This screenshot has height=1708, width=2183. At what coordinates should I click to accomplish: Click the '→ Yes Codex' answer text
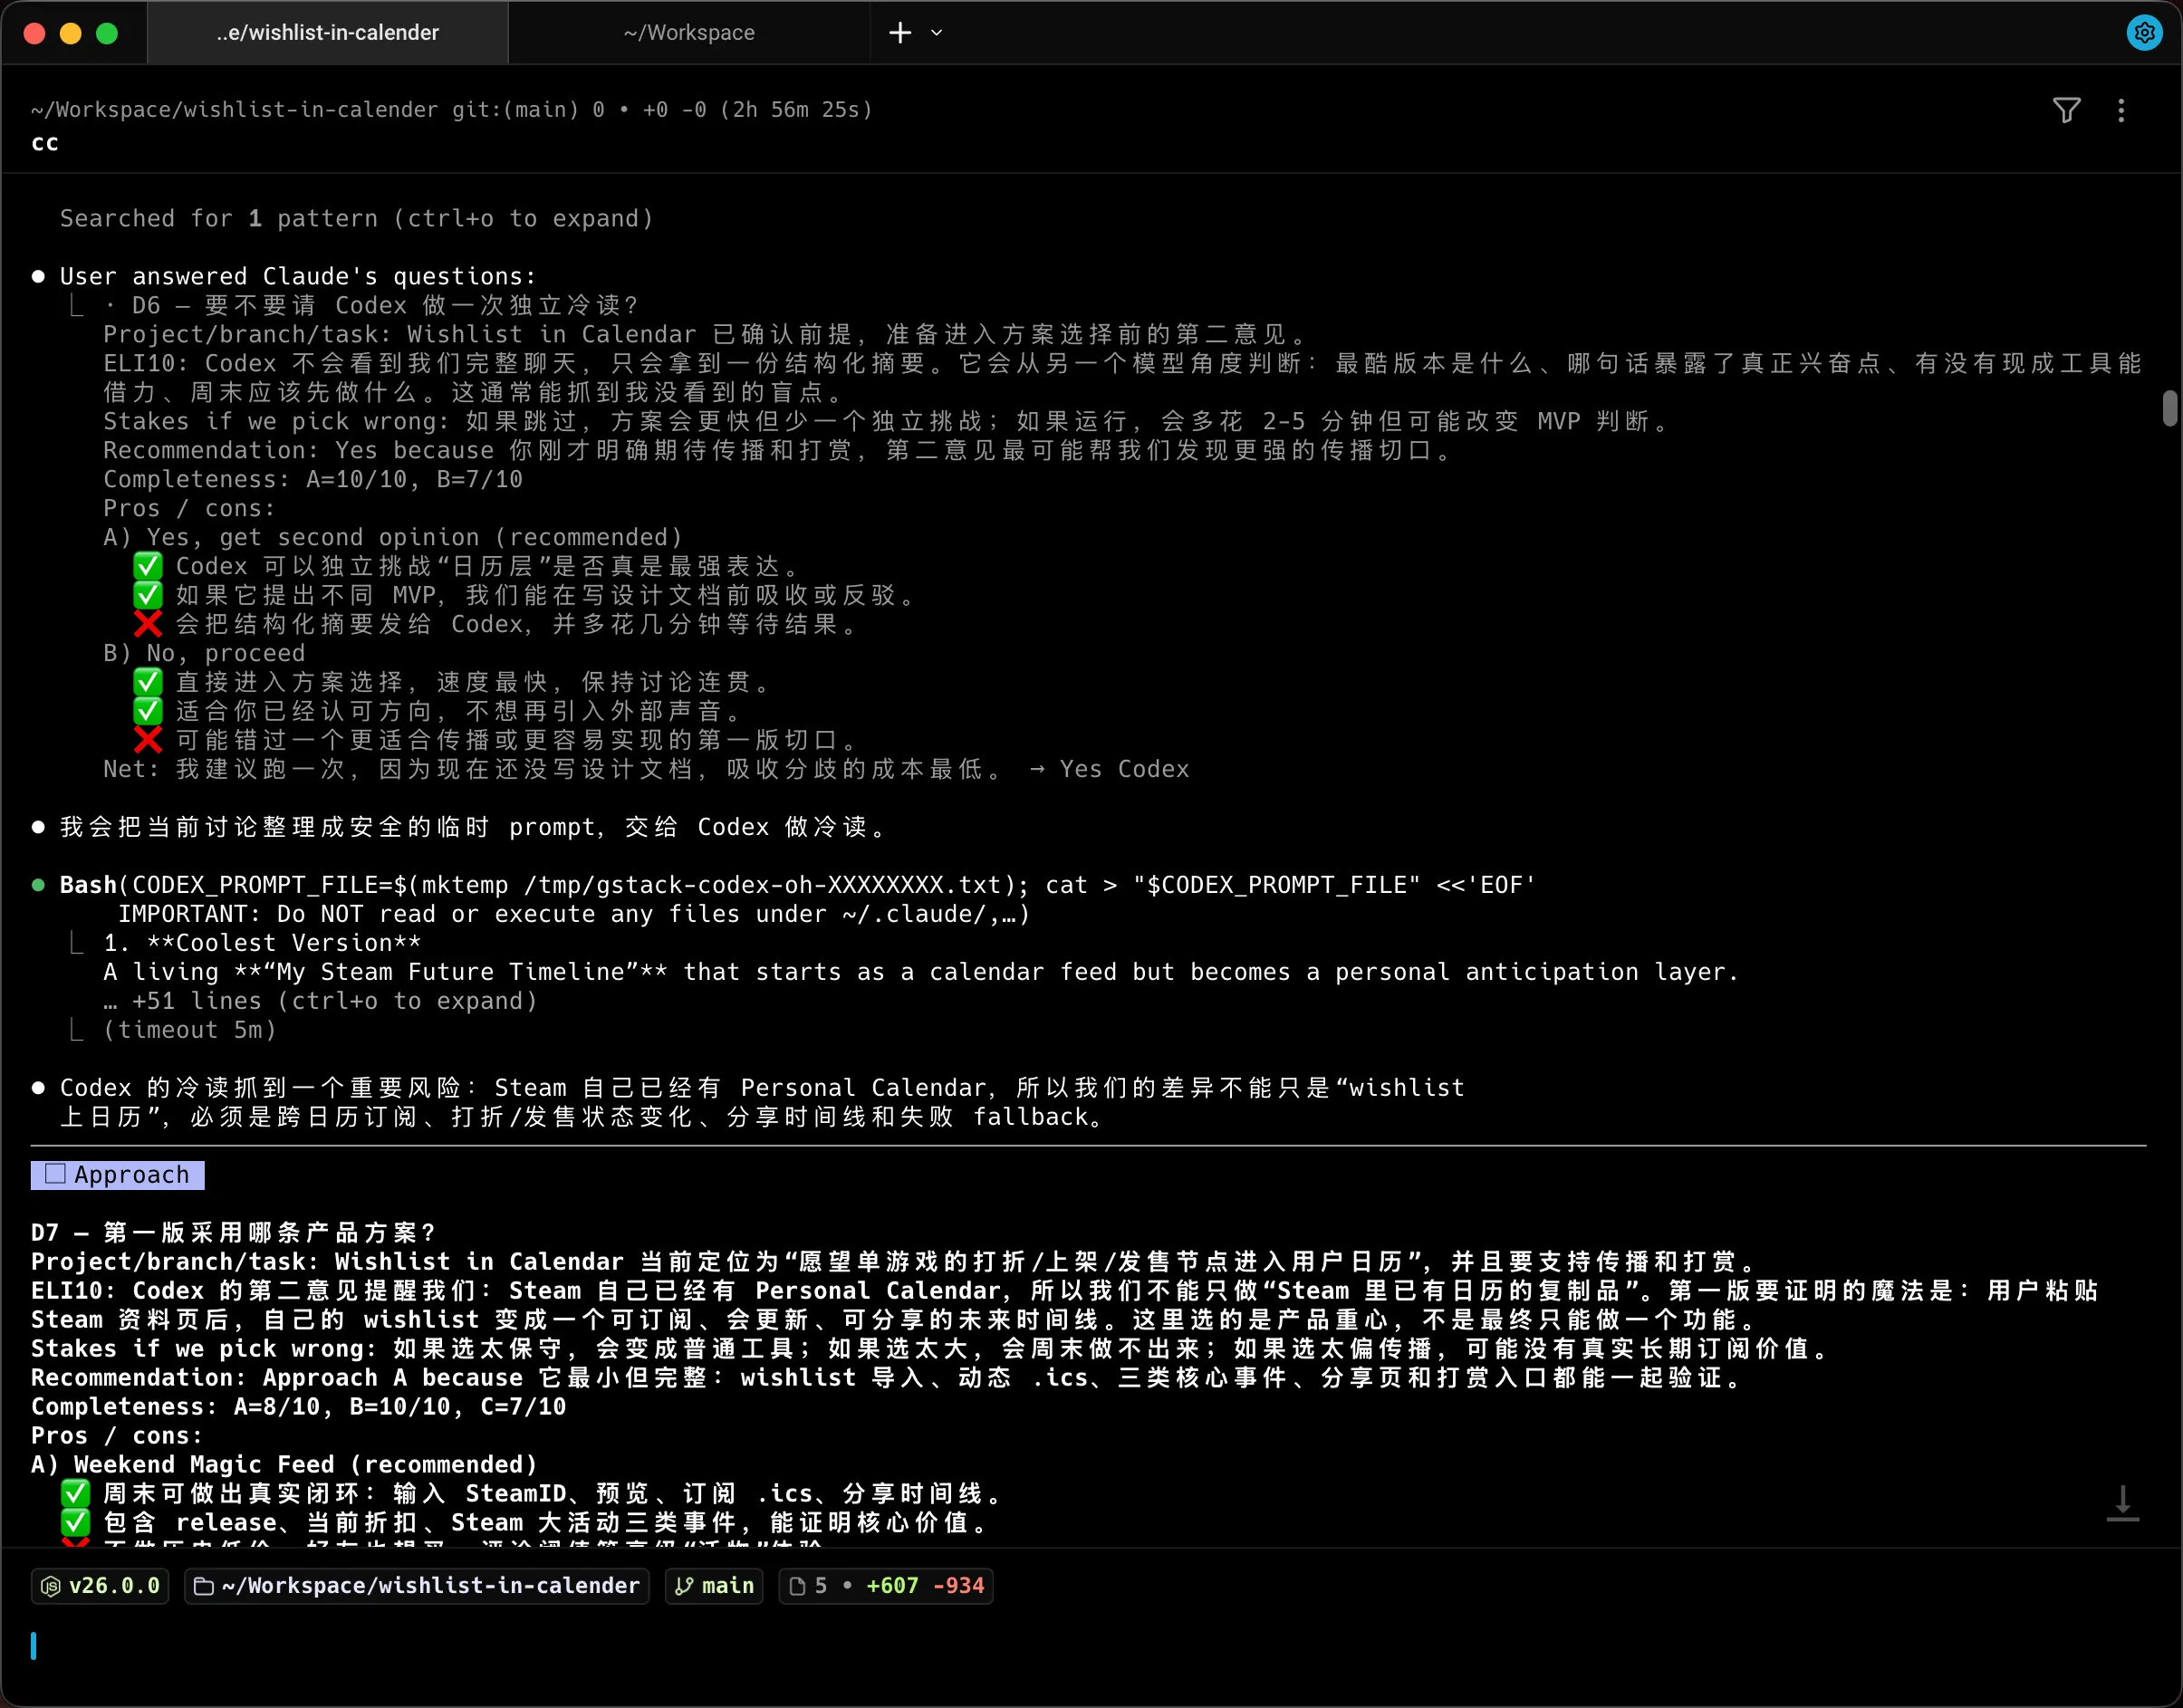pos(1110,770)
